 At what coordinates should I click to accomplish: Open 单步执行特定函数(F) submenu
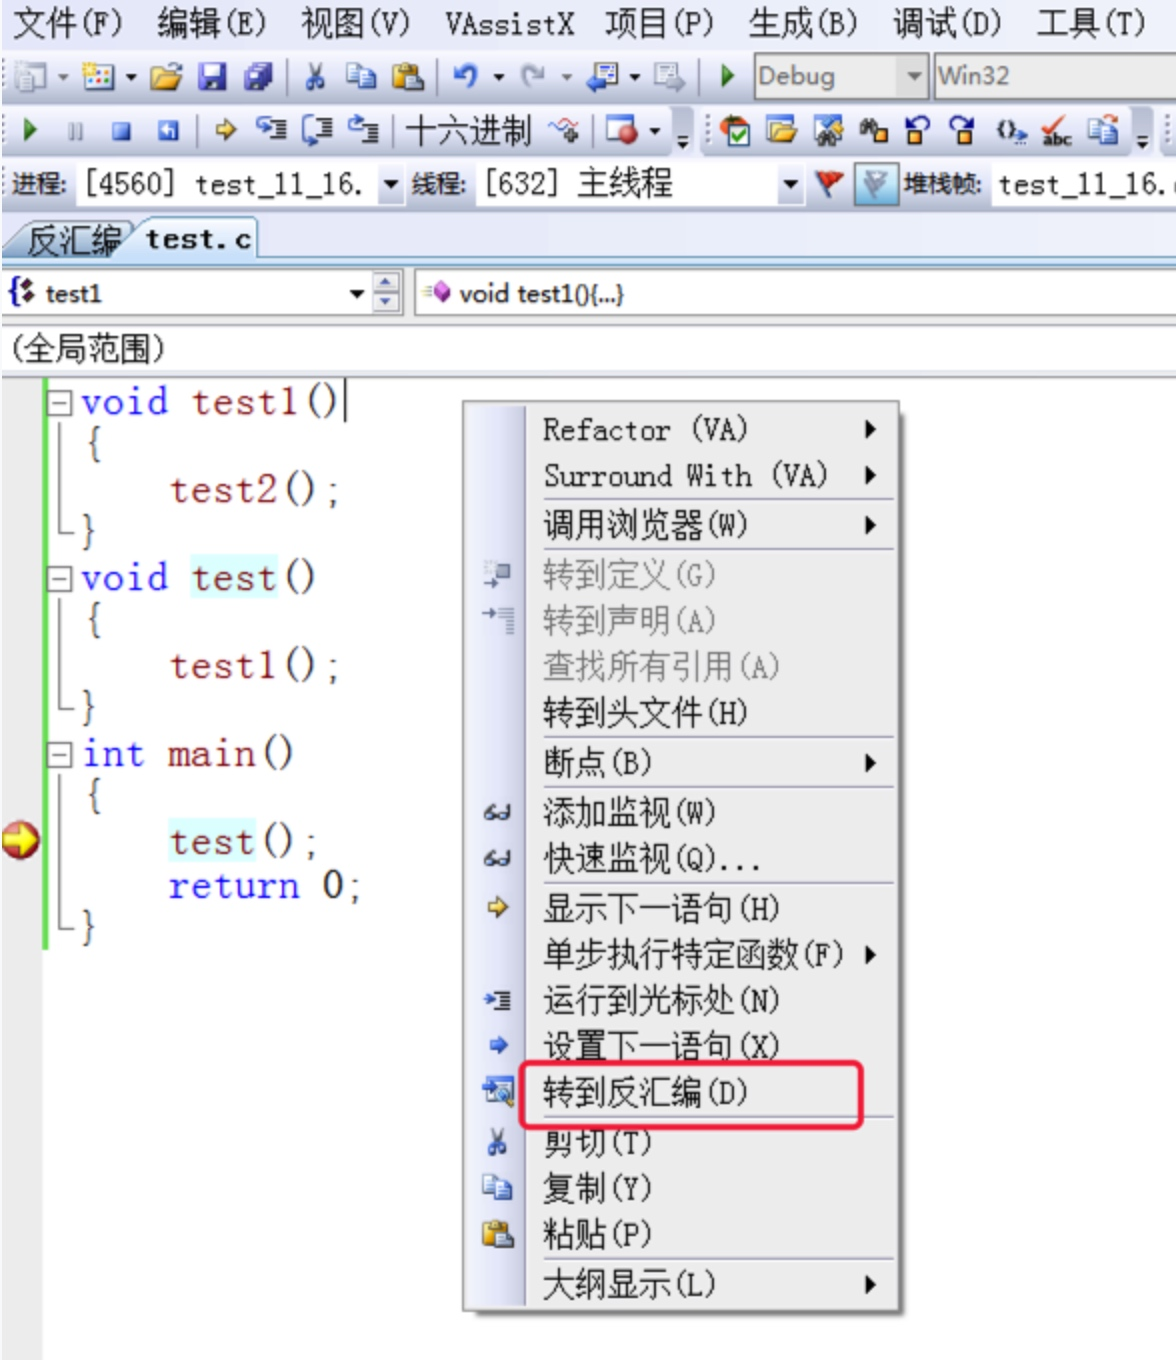pyautogui.click(x=710, y=954)
